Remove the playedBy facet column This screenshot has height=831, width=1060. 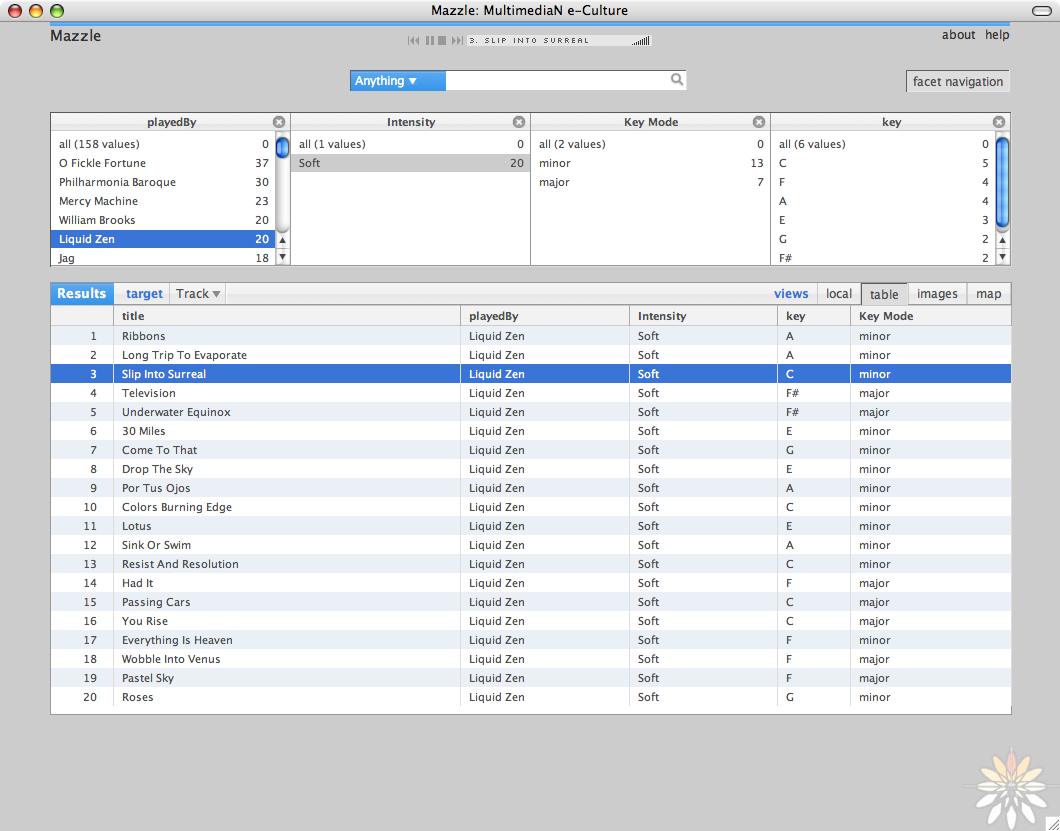(x=279, y=121)
